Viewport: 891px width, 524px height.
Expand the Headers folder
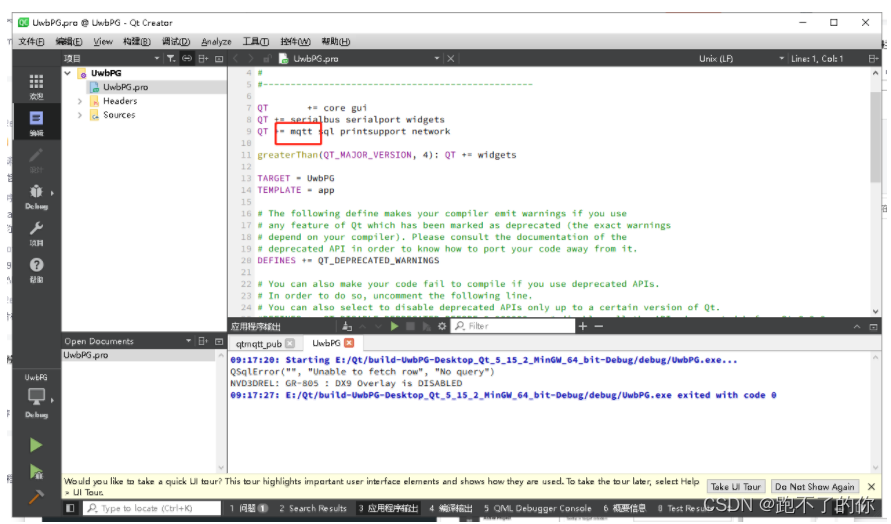coord(80,101)
